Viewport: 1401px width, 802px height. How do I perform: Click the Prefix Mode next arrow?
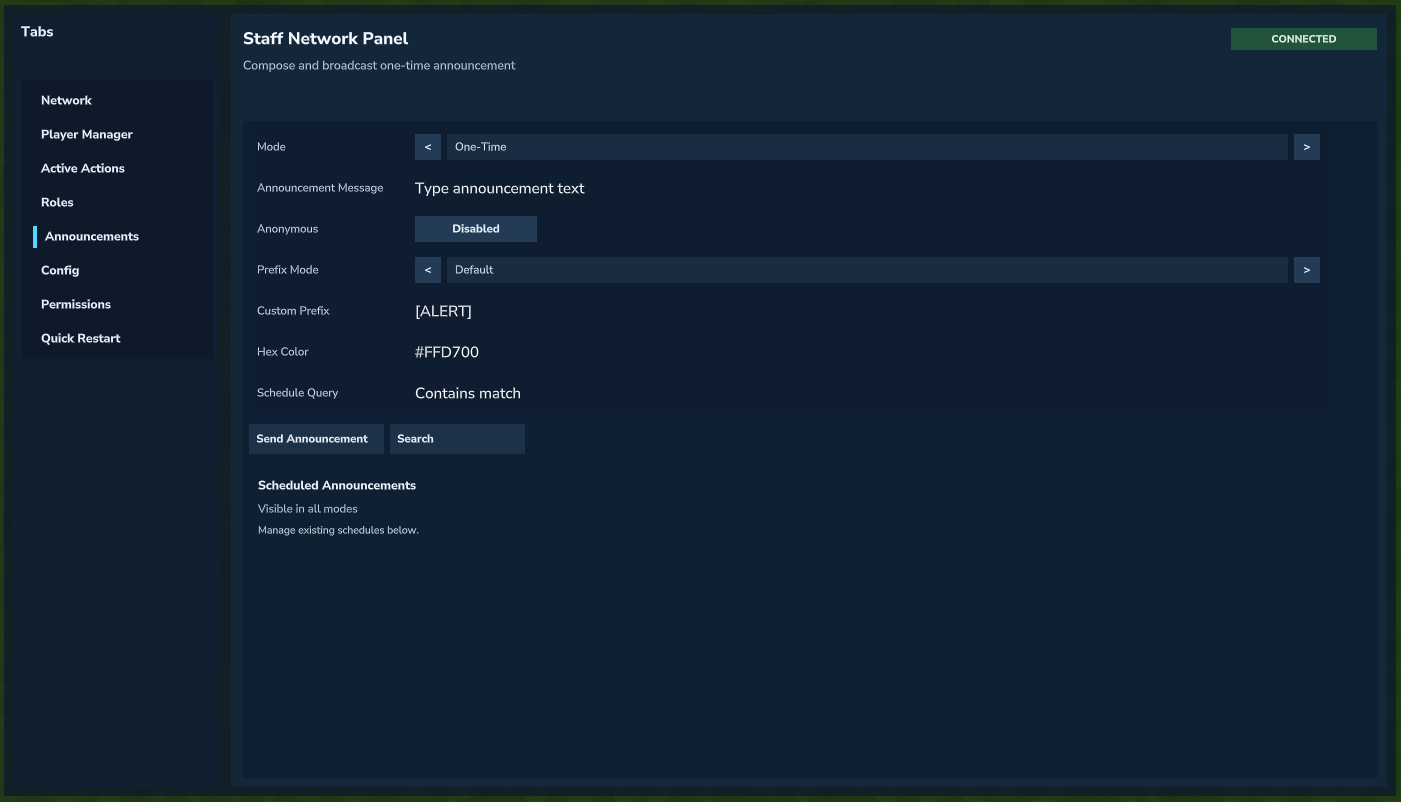(x=1306, y=270)
